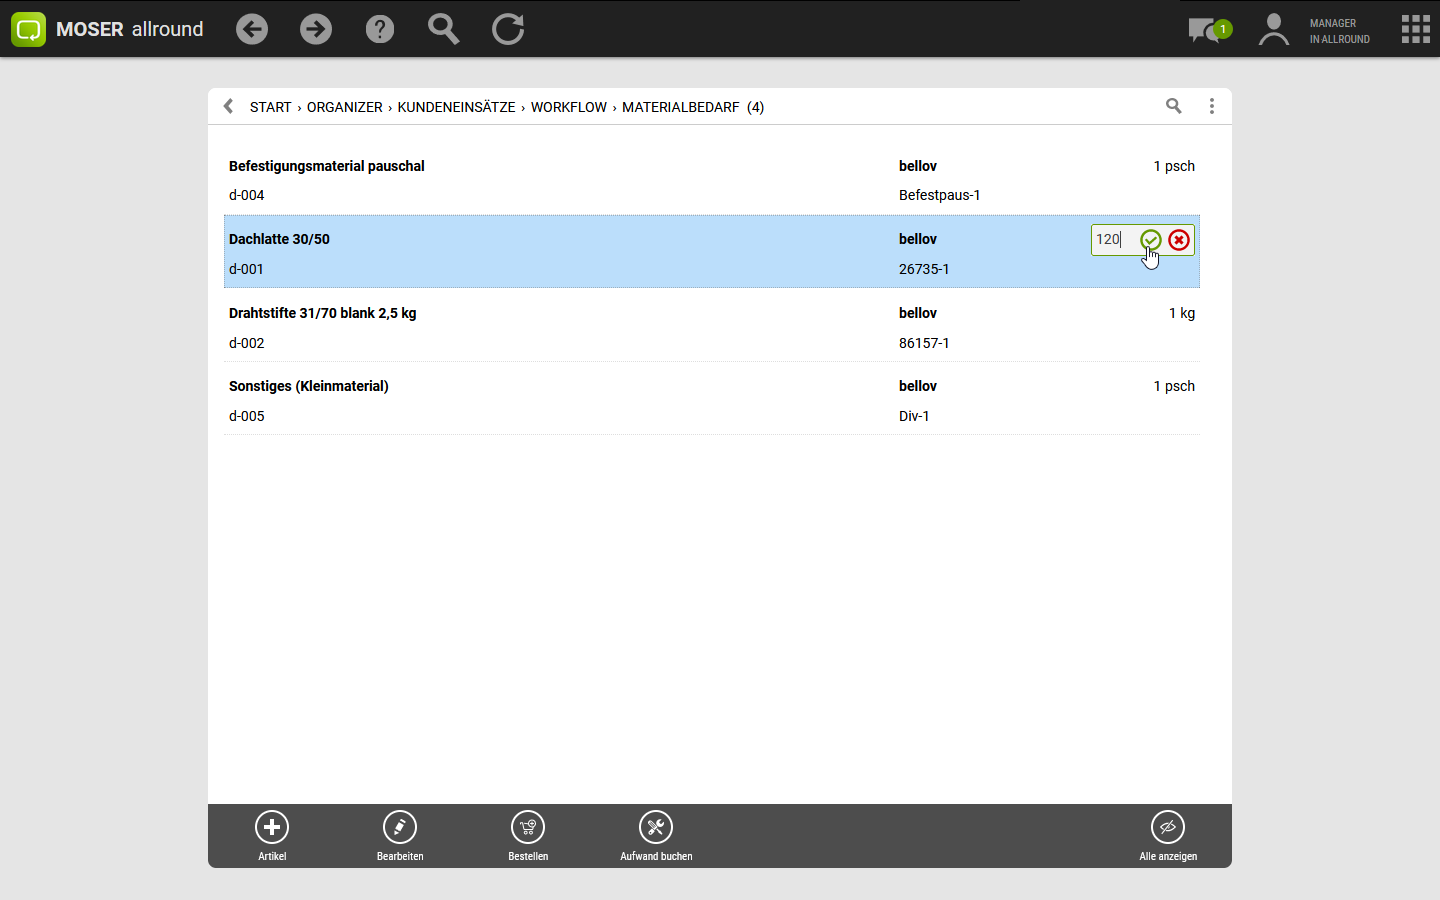
Task: Click the quantity input field showing 120
Action: pos(1113,240)
